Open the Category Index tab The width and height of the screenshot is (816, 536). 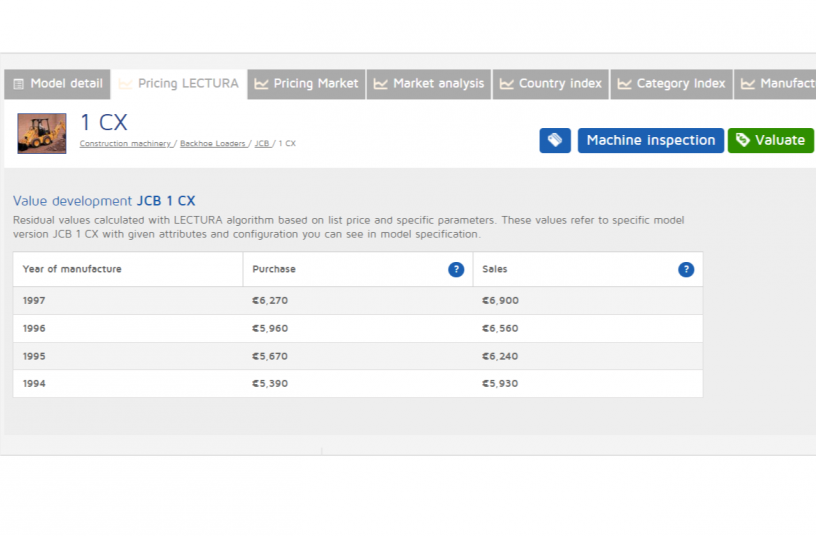671,84
